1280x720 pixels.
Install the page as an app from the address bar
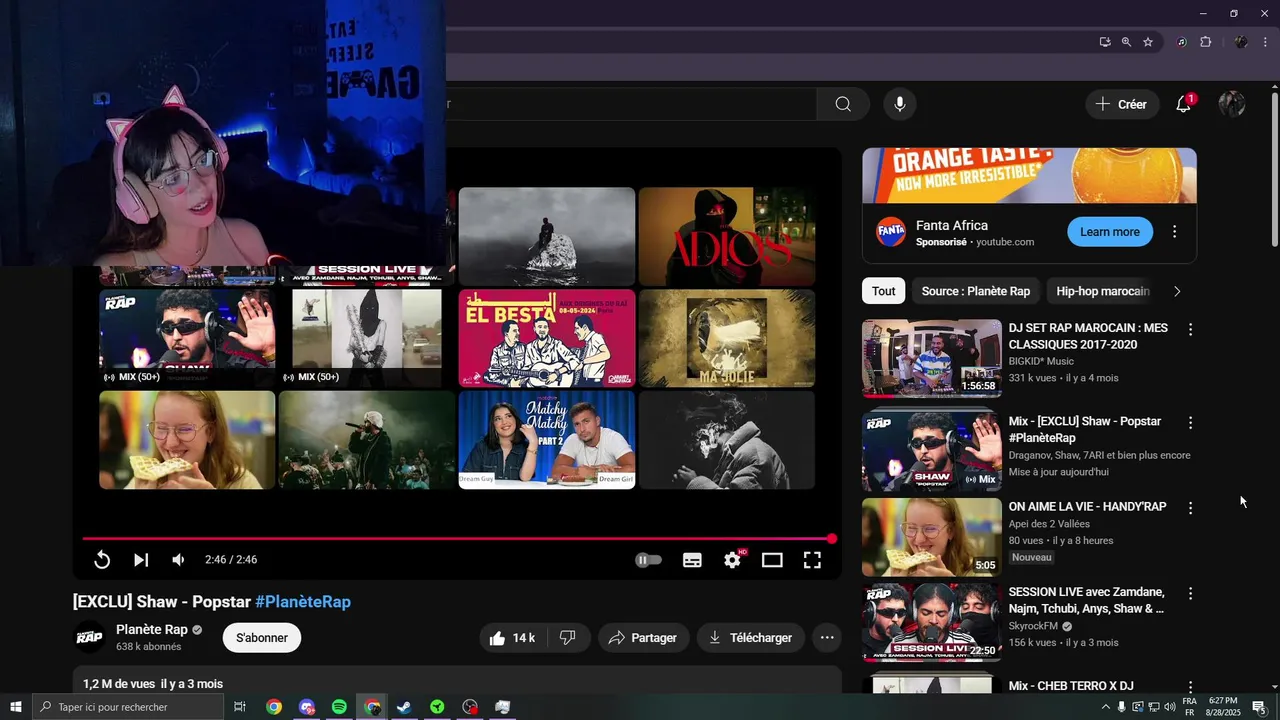point(1105,42)
